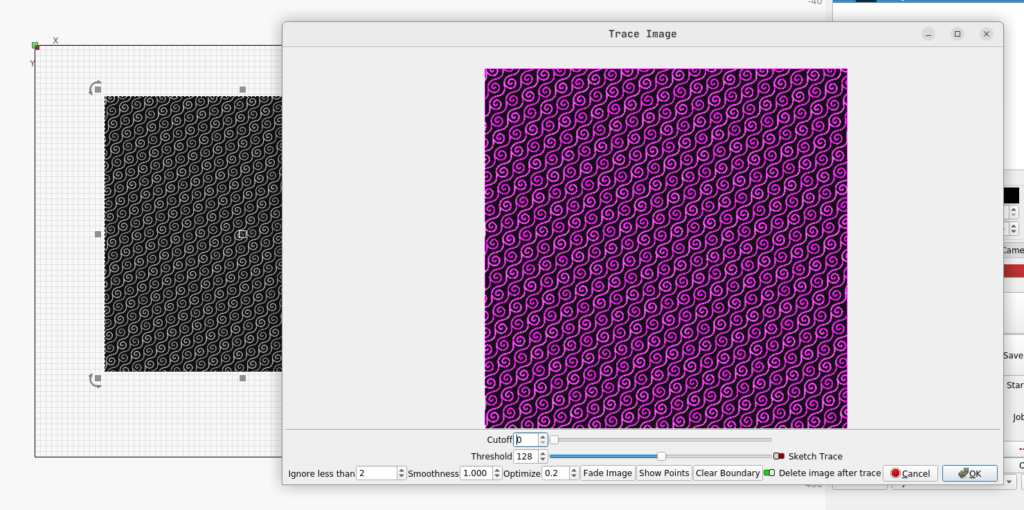Click the Optimize spinner arrows
1024x510 pixels.
click(x=573, y=473)
